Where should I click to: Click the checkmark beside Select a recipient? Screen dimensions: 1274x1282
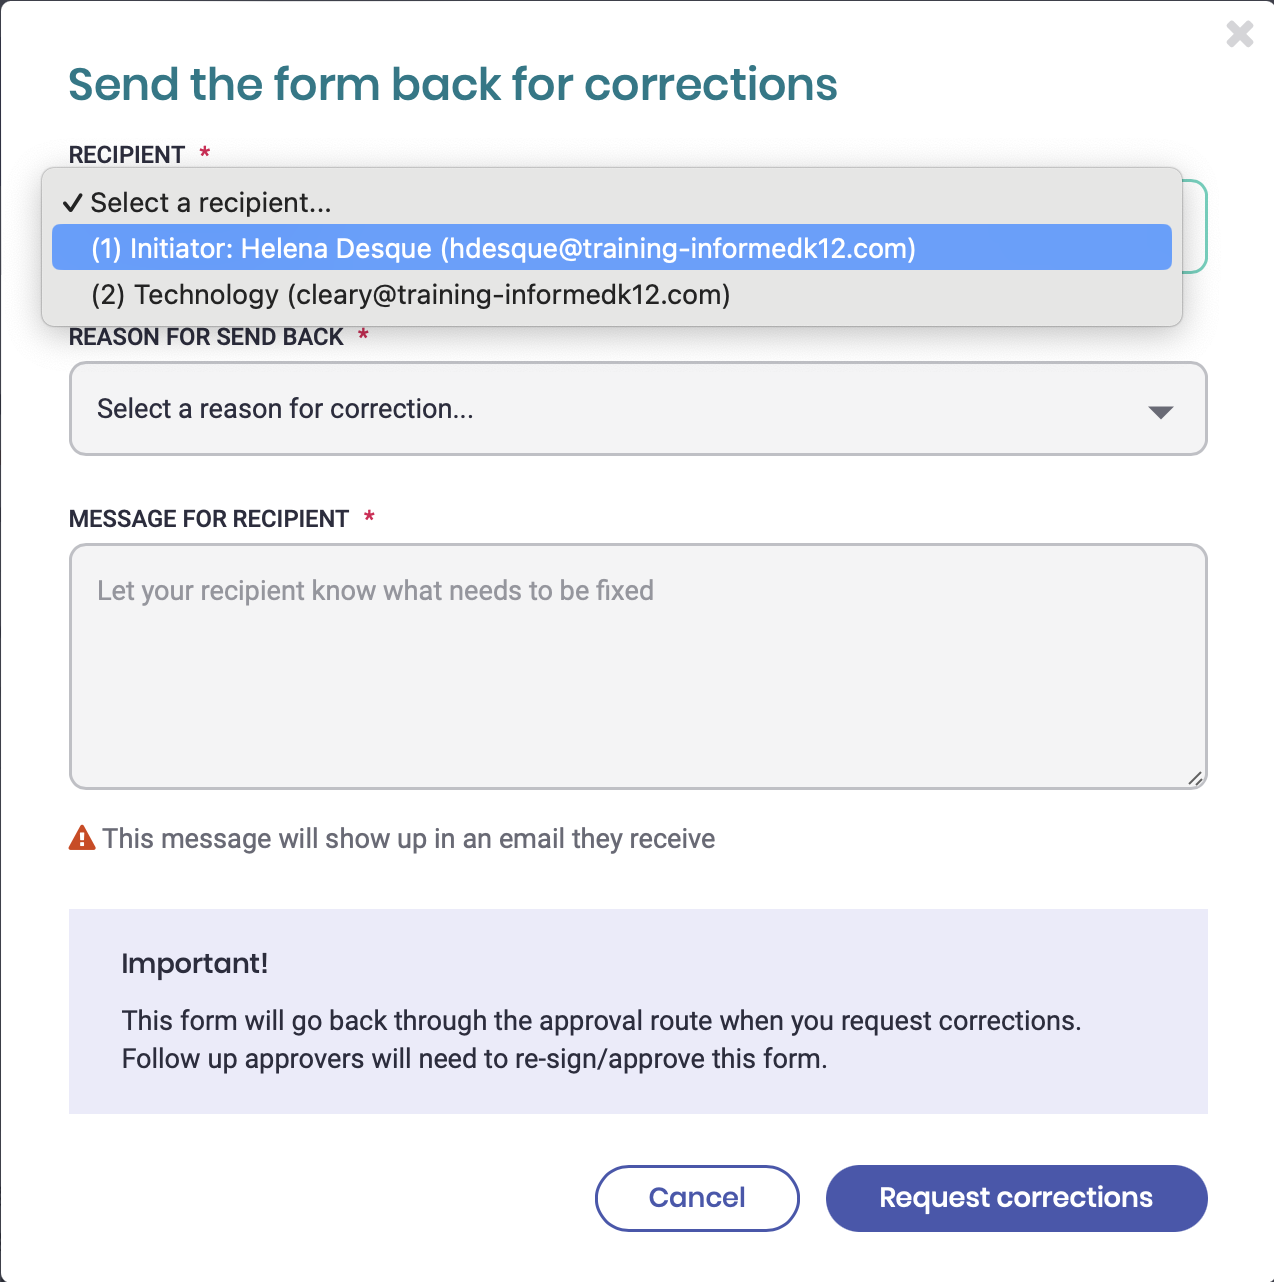(x=72, y=203)
